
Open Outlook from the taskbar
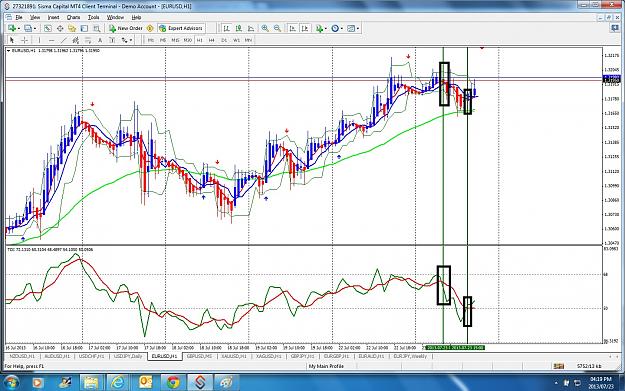(145, 383)
